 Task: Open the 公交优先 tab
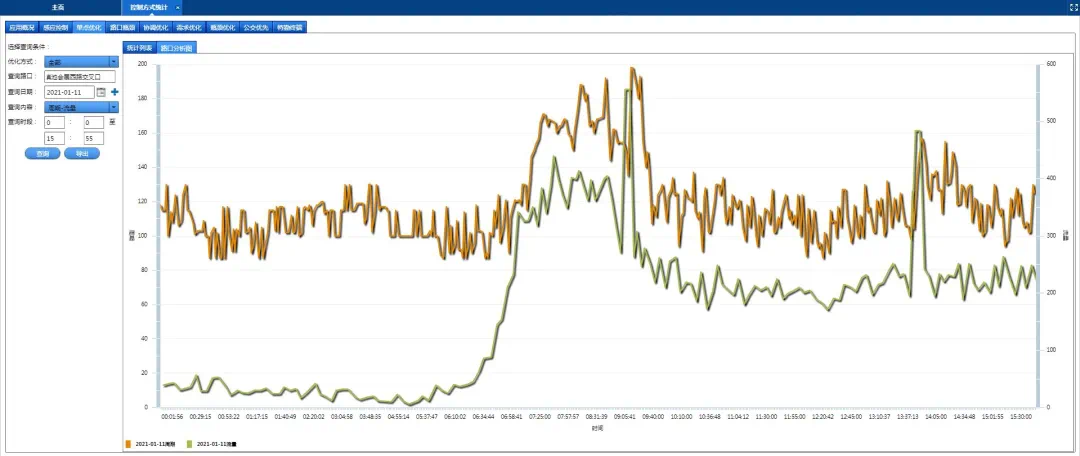(x=257, y=27)
